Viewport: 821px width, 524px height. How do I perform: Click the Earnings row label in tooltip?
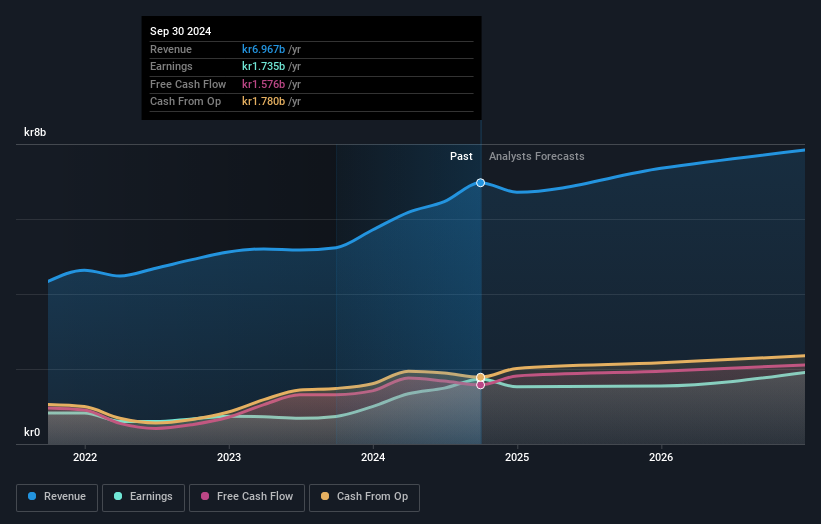(171, 66)
